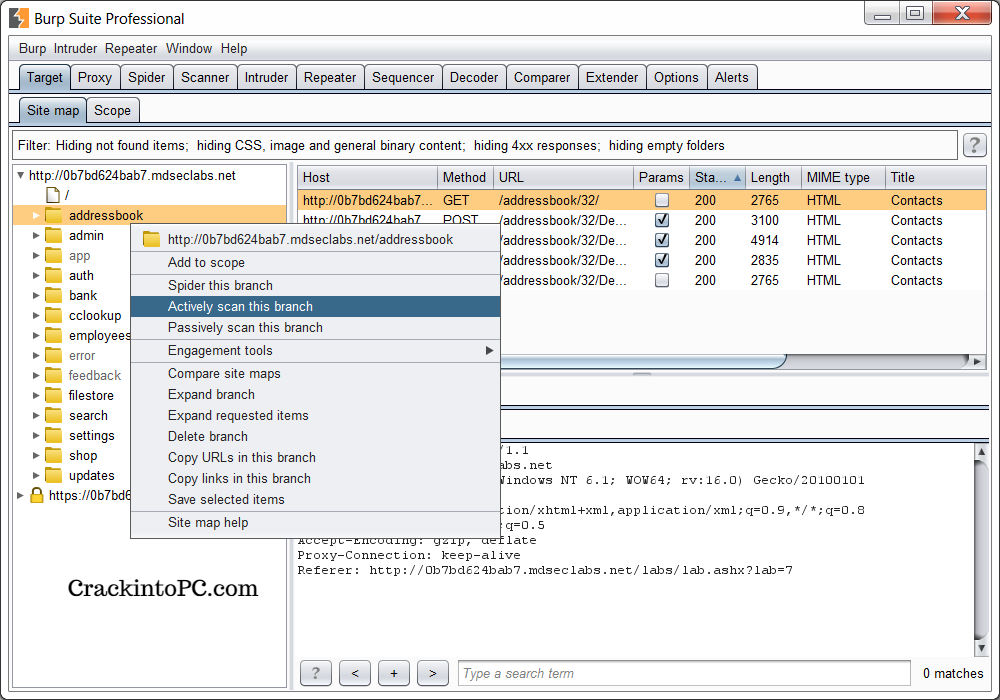Click request viewer scrollbar down arrow
Viewport: 1000px width, 700px height.
point(982,648)
